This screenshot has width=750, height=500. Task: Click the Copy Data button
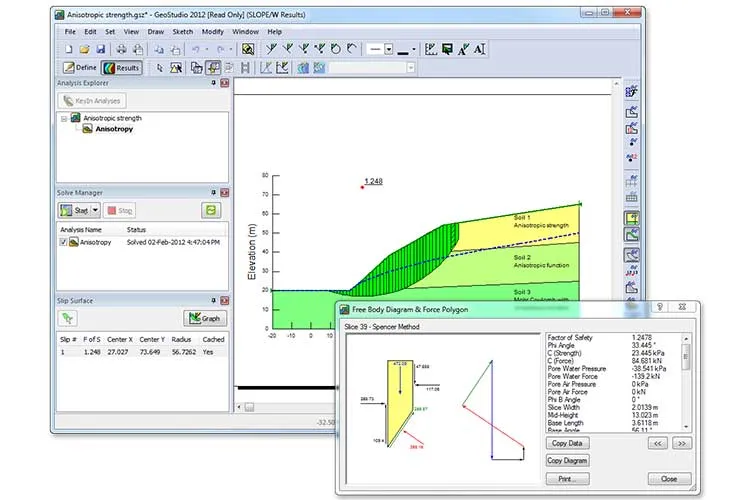(x=567, y=443)
